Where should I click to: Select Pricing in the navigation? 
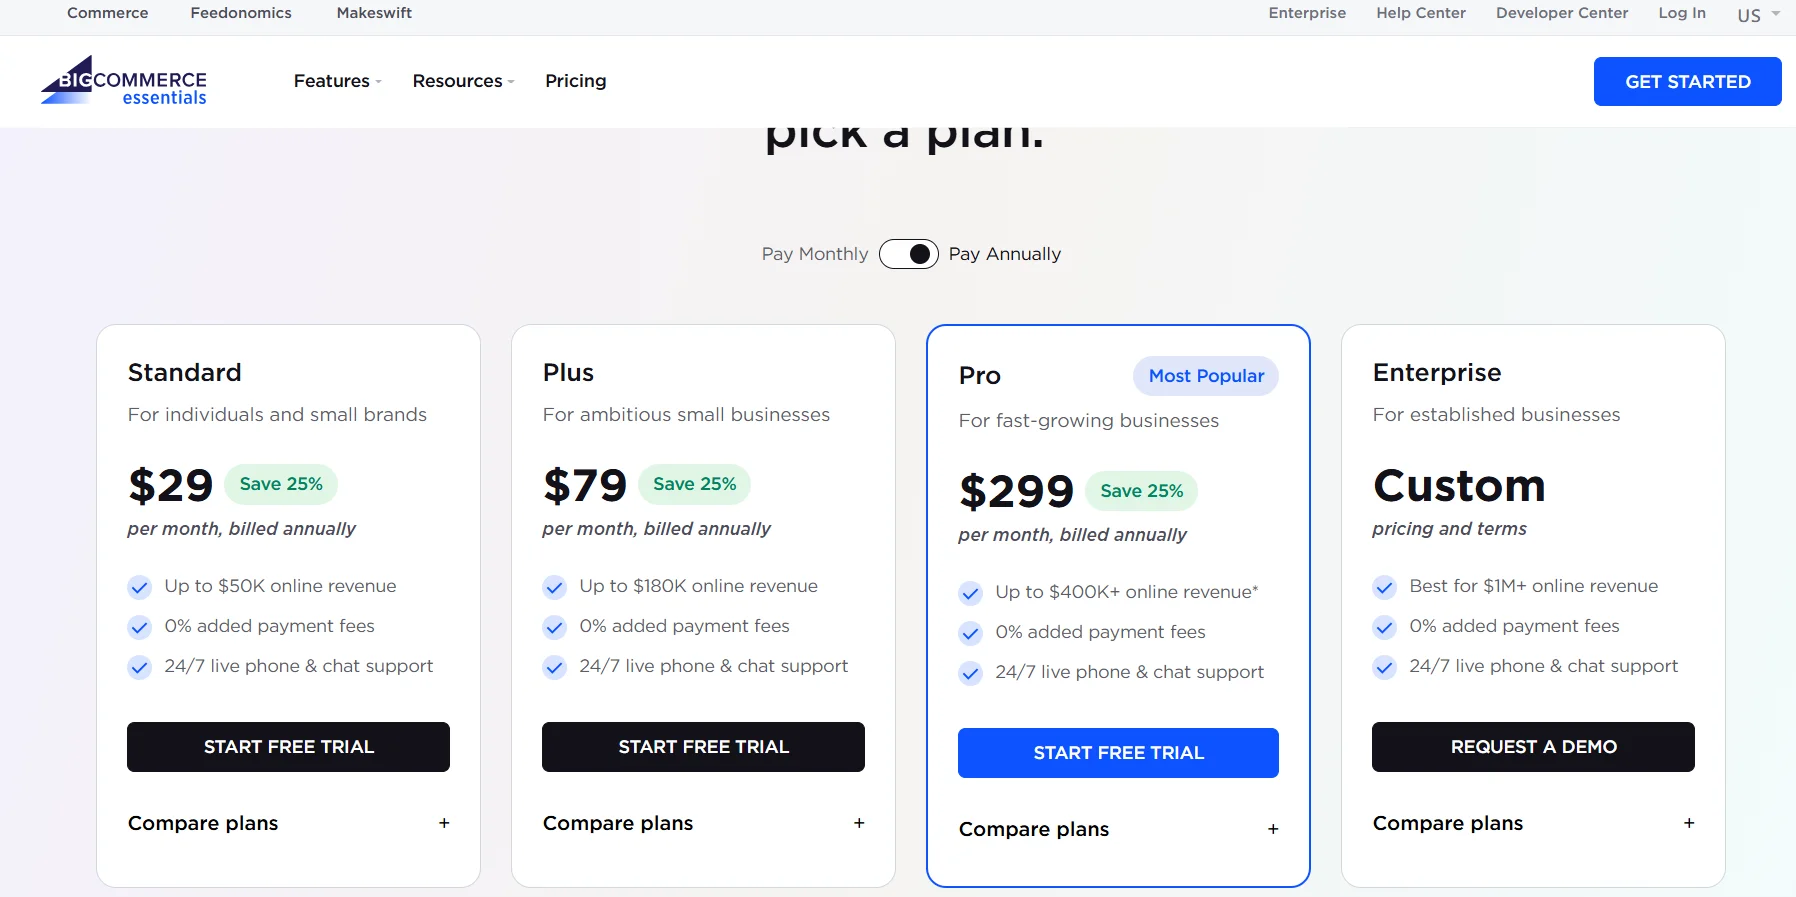coord(576,81)
